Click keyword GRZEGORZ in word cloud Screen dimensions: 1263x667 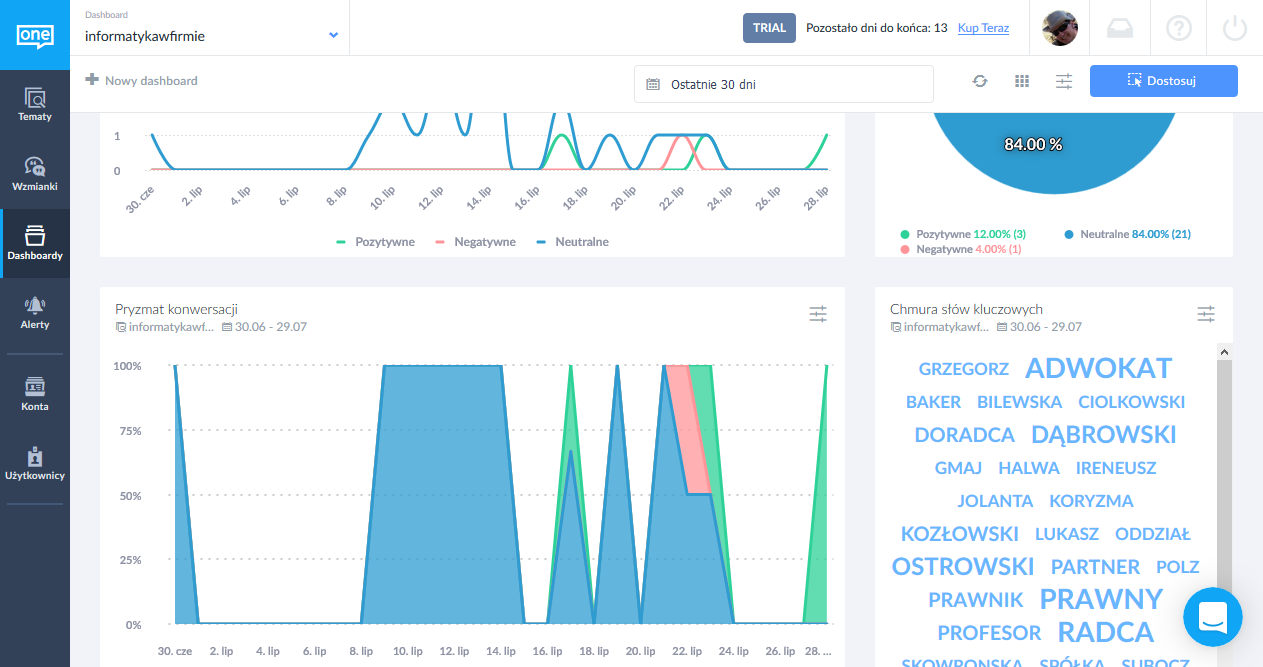964,369
